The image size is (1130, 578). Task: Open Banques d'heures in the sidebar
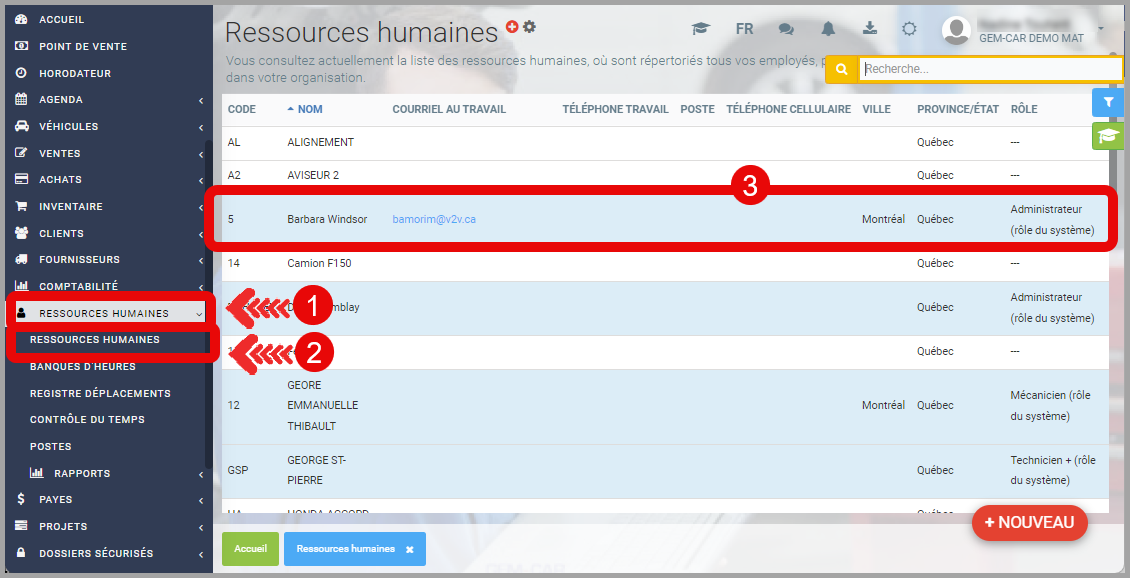click(x=83, y=367)
